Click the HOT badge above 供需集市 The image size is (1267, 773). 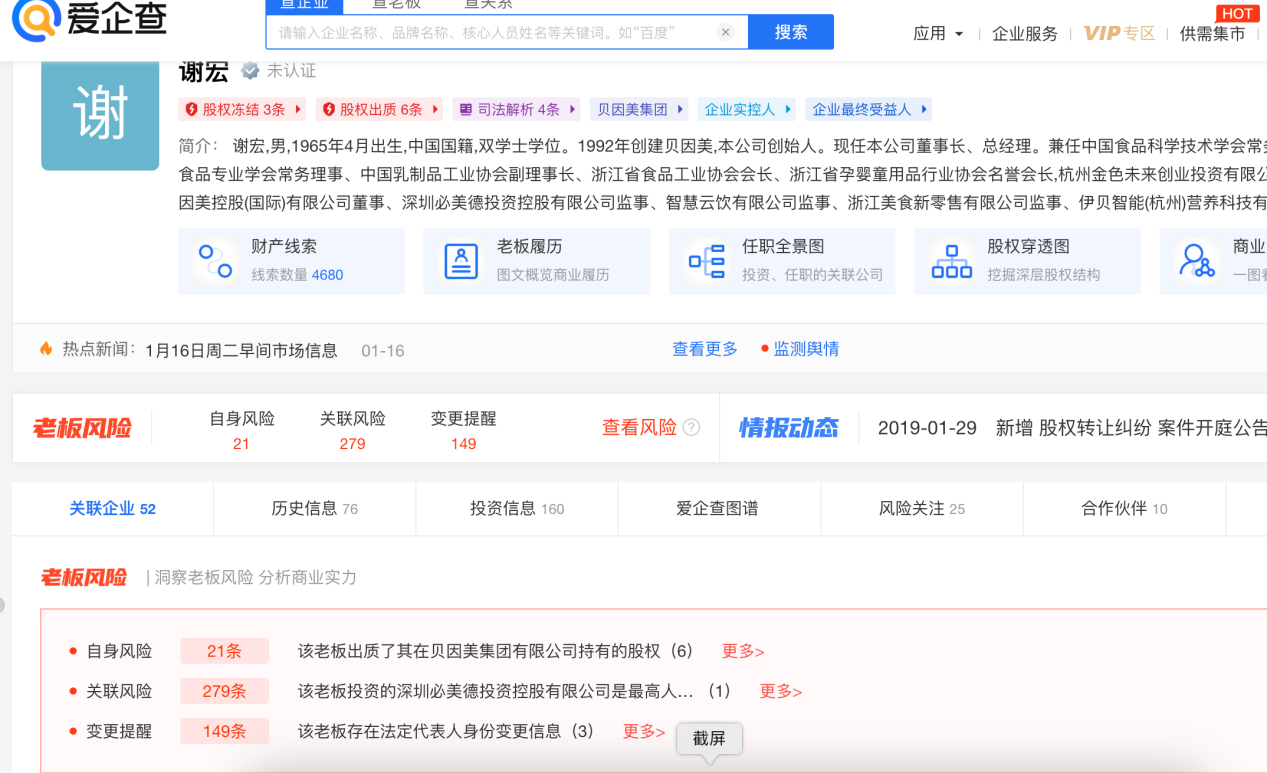coord(1238,13)
